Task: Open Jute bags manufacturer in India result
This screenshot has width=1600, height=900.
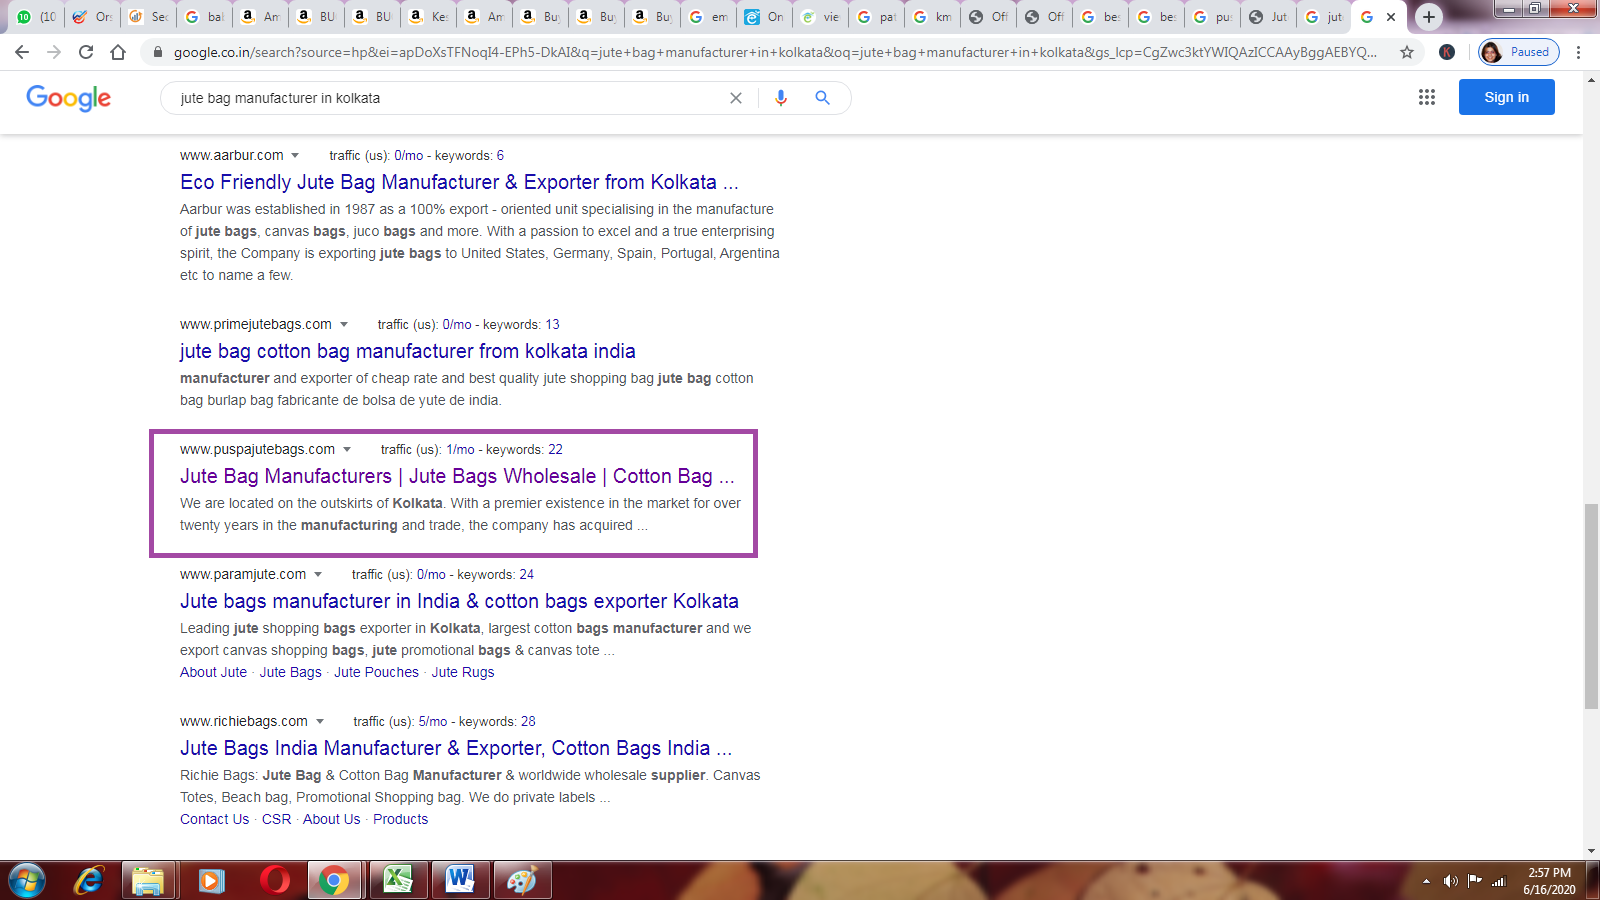Action: coord(459,601)
